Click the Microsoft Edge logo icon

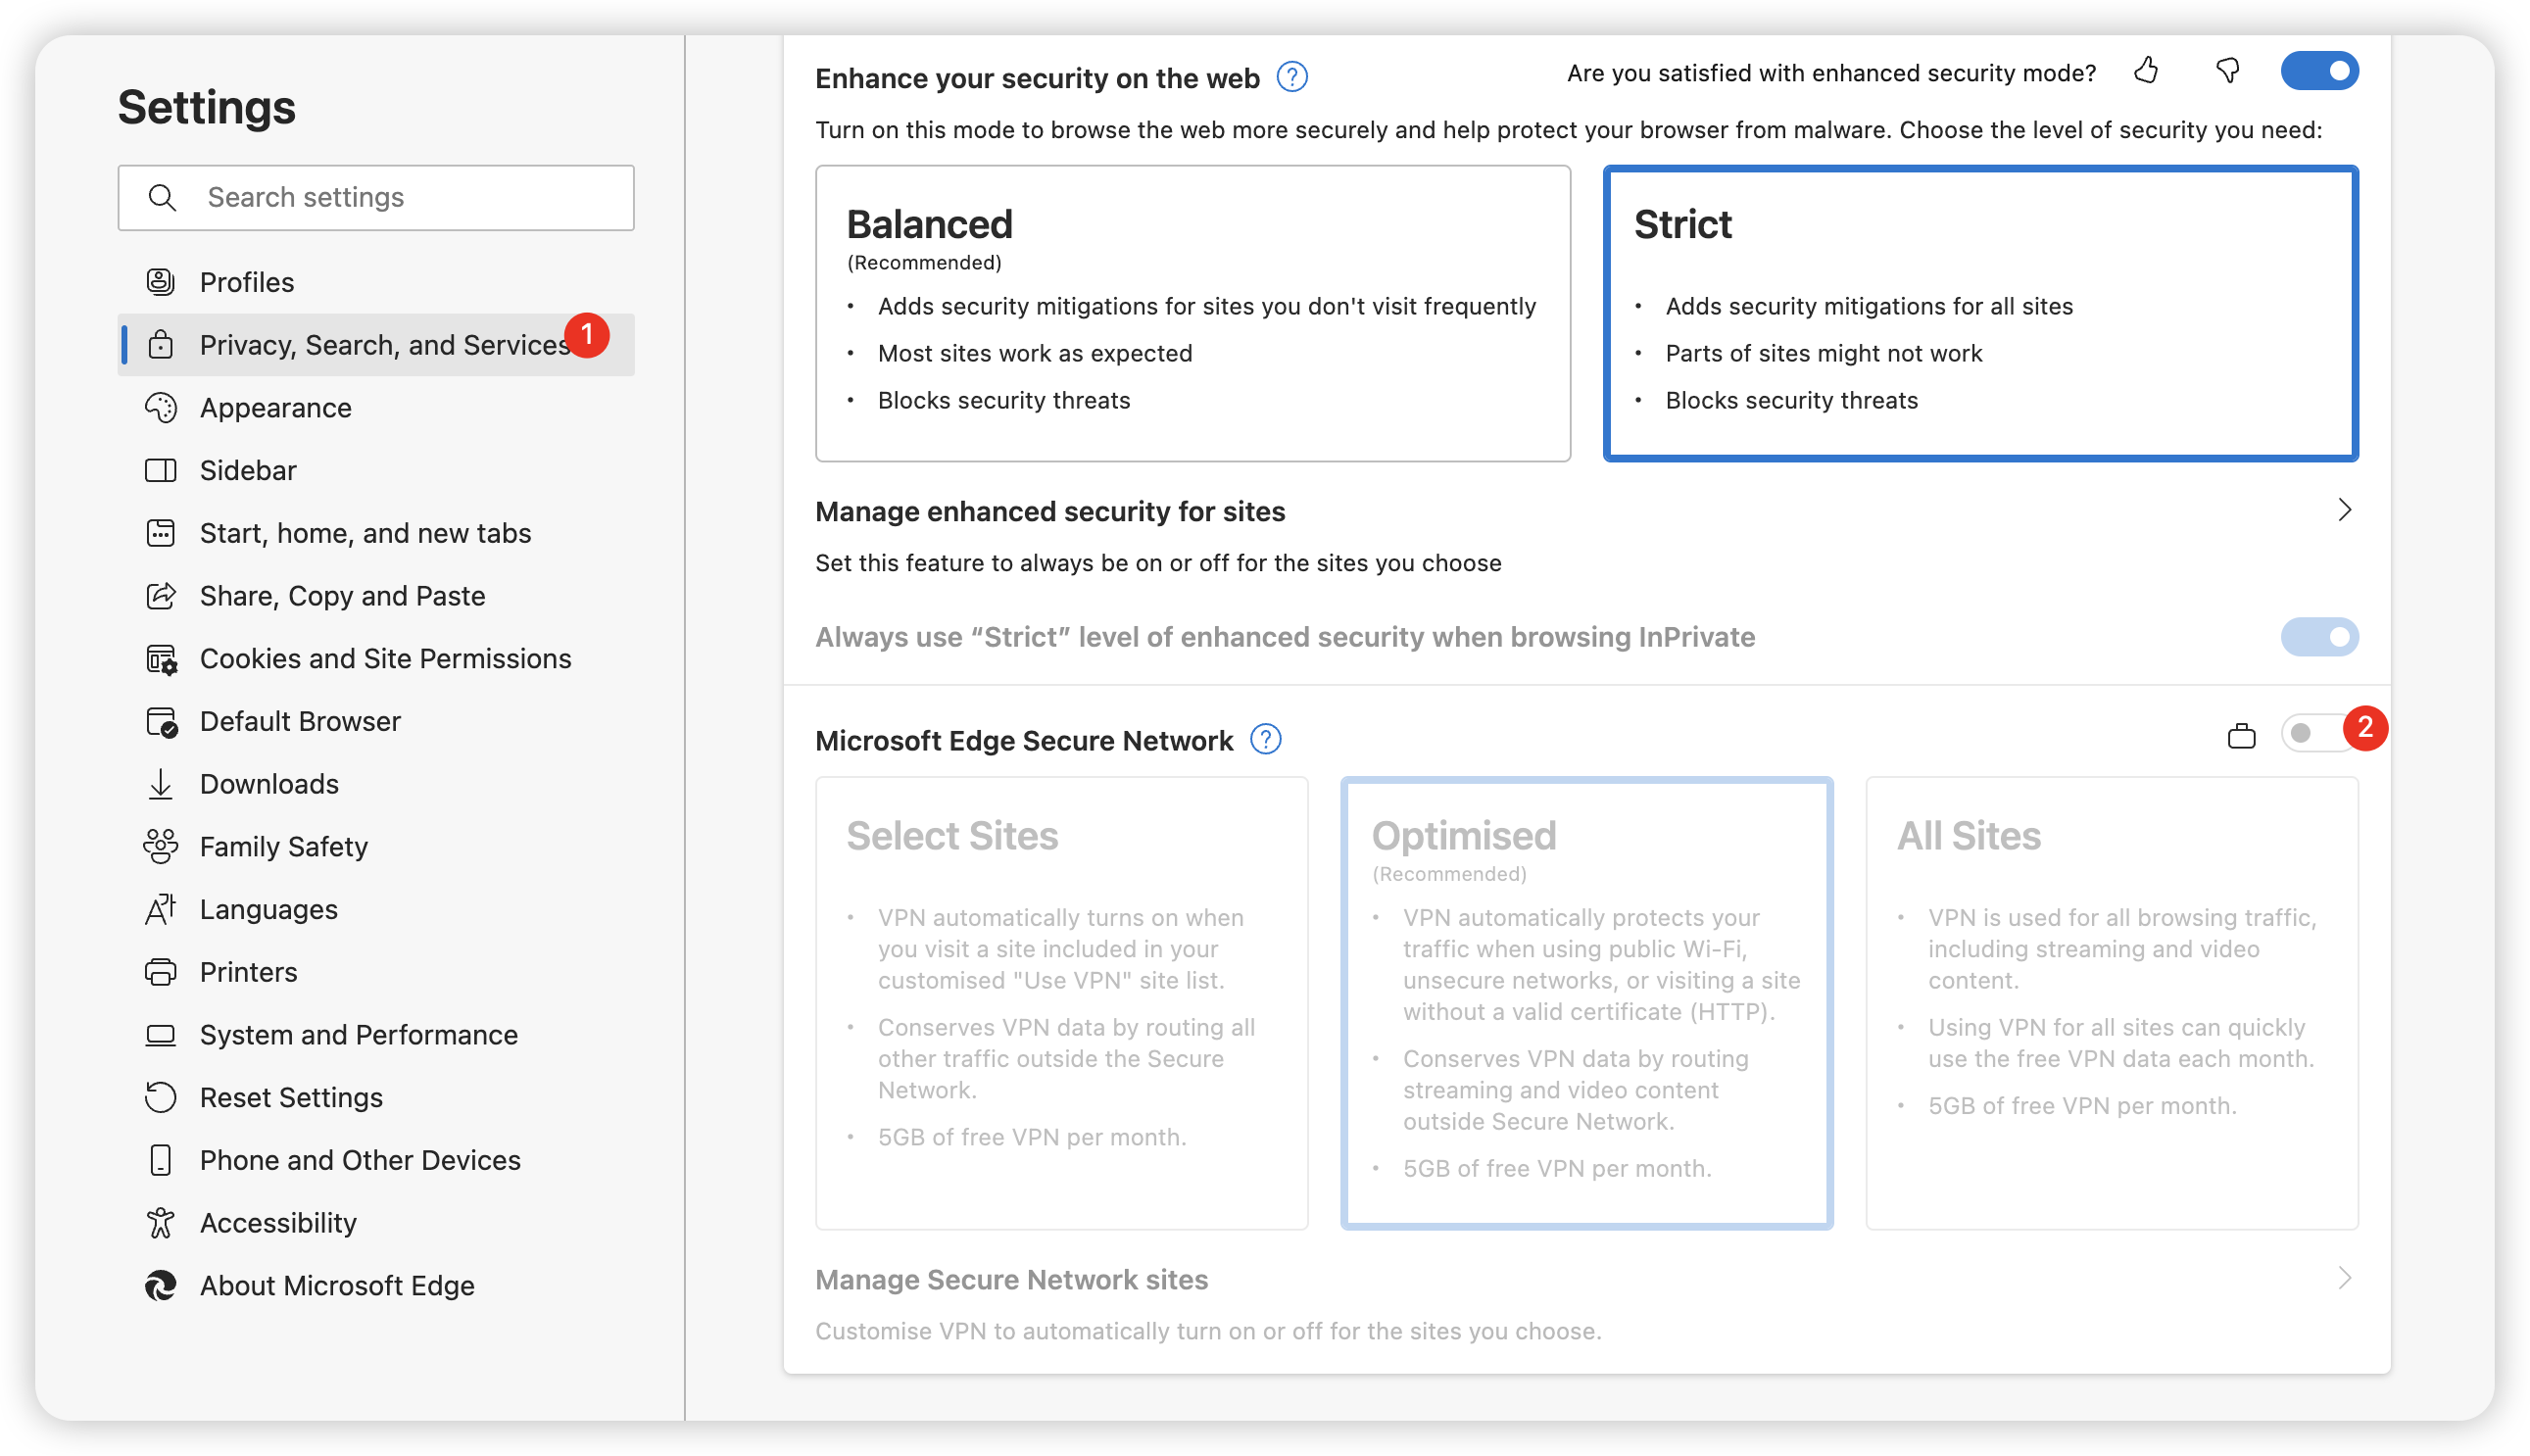coord(160,1286)
